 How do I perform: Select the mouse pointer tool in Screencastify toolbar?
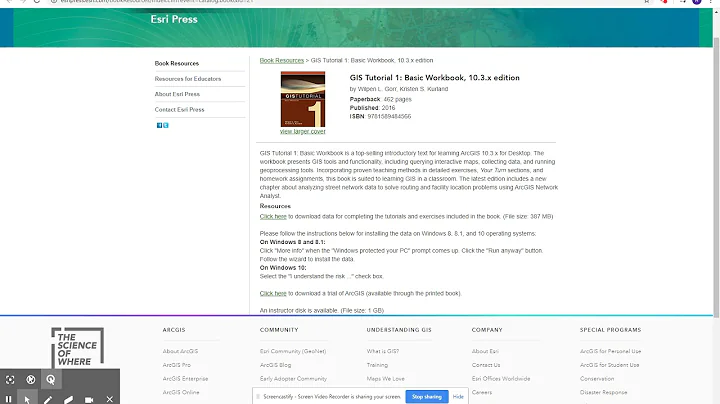[x=27, y=399]
